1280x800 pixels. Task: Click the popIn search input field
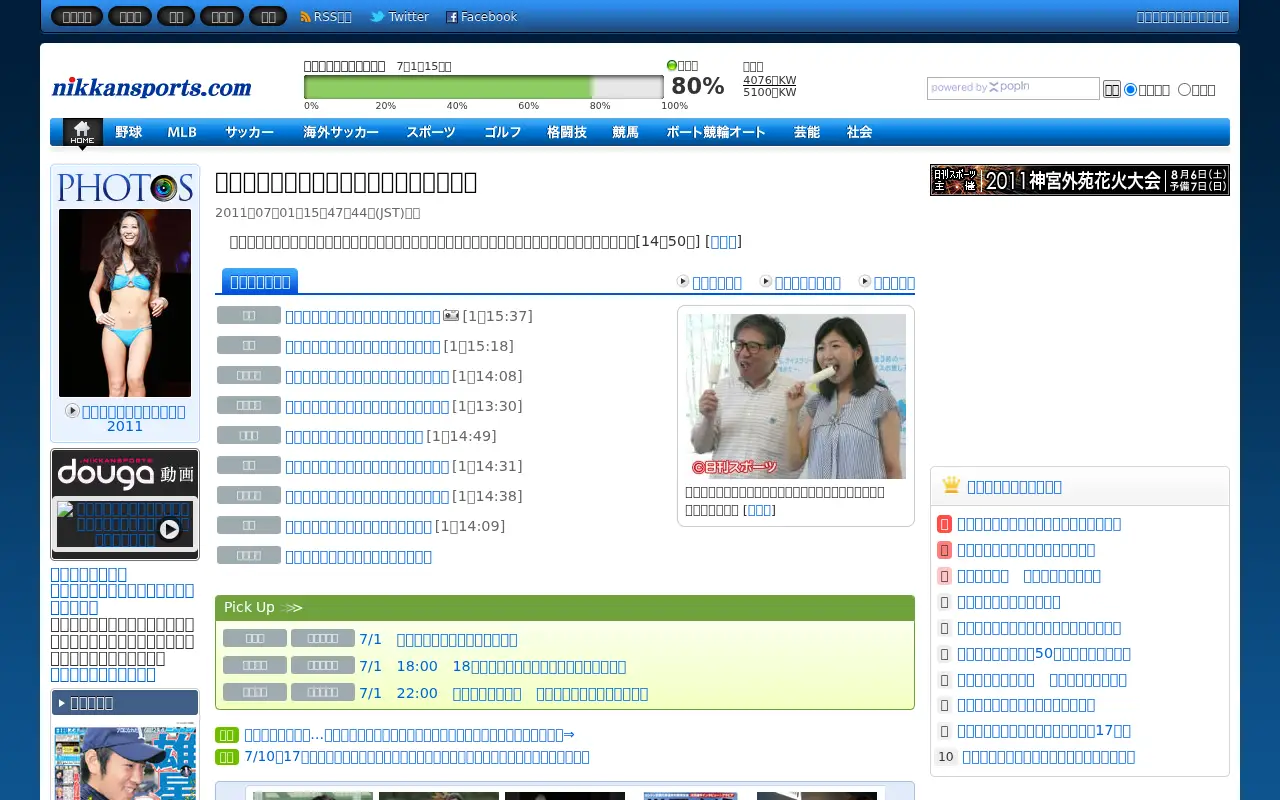click(1013, 88)
